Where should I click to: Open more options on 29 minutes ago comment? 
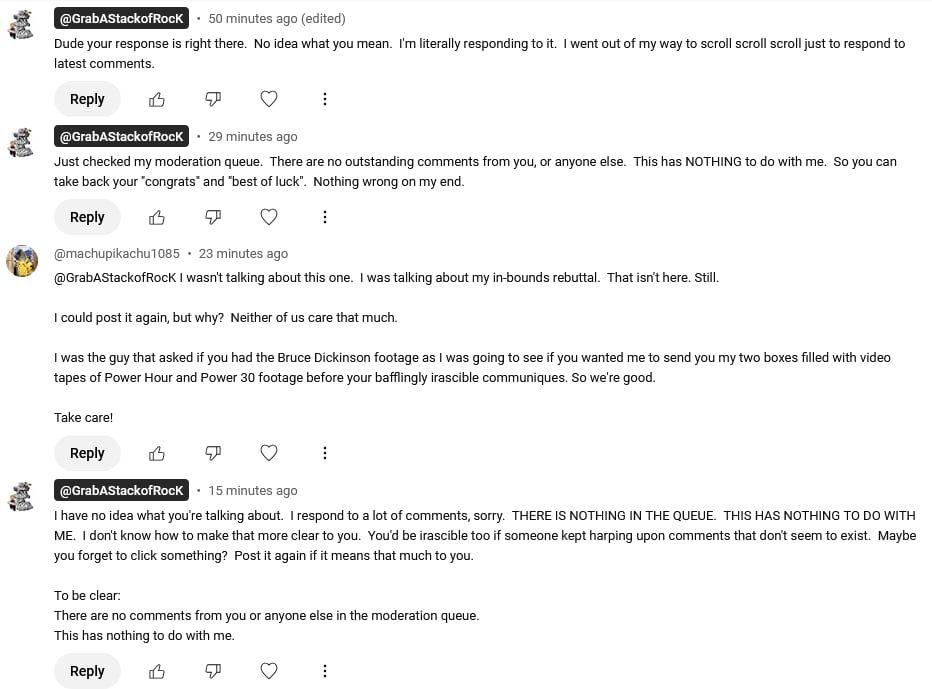point(325,217)
